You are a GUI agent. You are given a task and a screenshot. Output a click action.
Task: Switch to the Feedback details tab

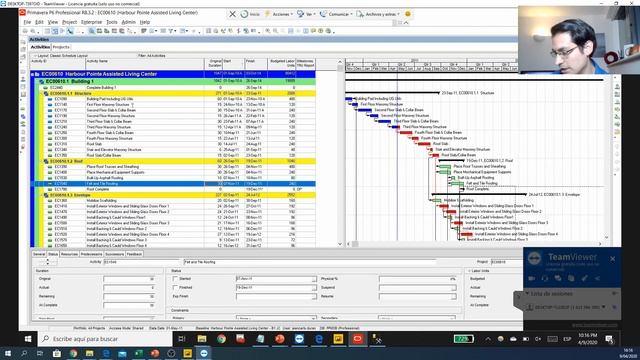[x=134, y=254]
